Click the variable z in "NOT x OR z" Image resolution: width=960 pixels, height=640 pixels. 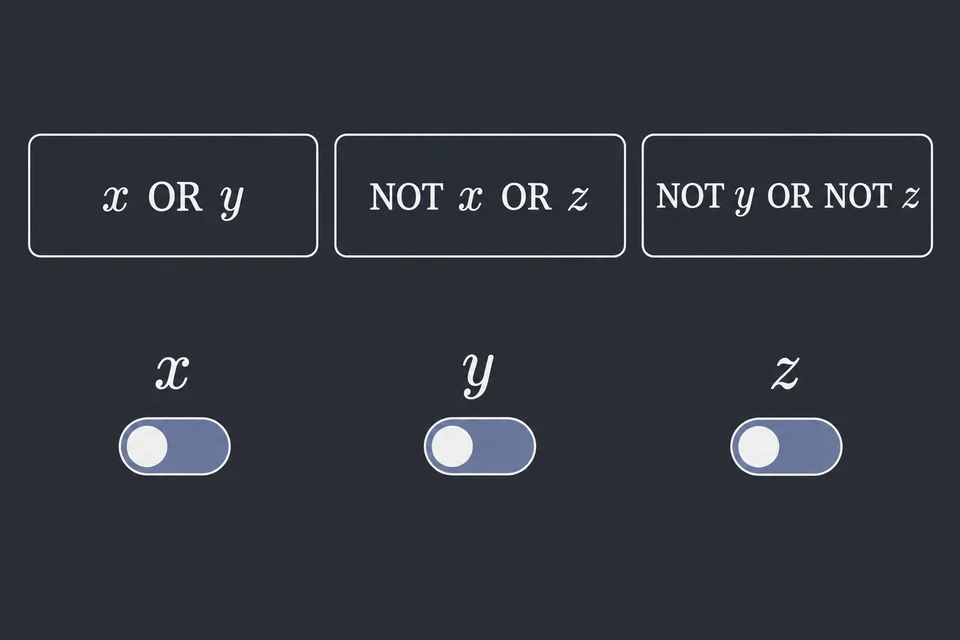[x=578, y=198]
